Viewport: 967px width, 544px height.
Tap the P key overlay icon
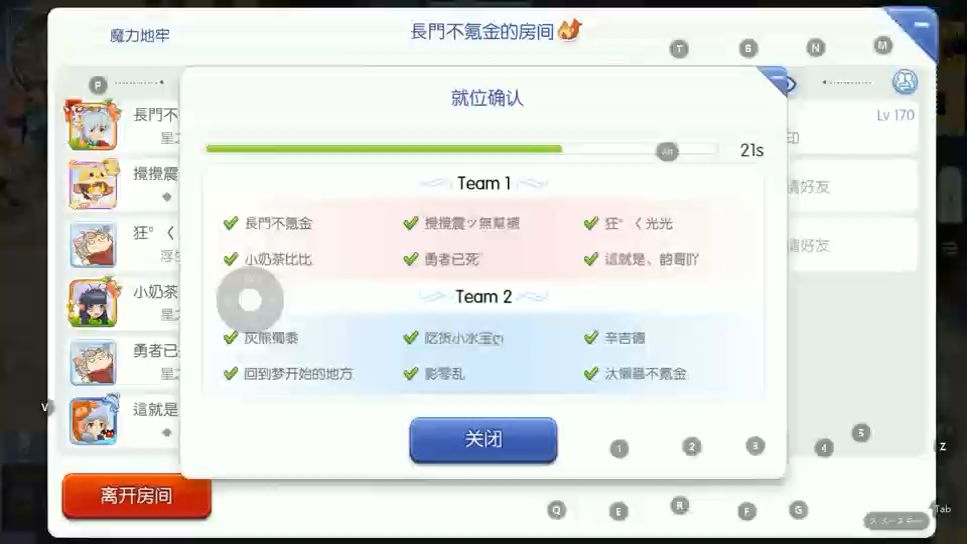[98, 85]
